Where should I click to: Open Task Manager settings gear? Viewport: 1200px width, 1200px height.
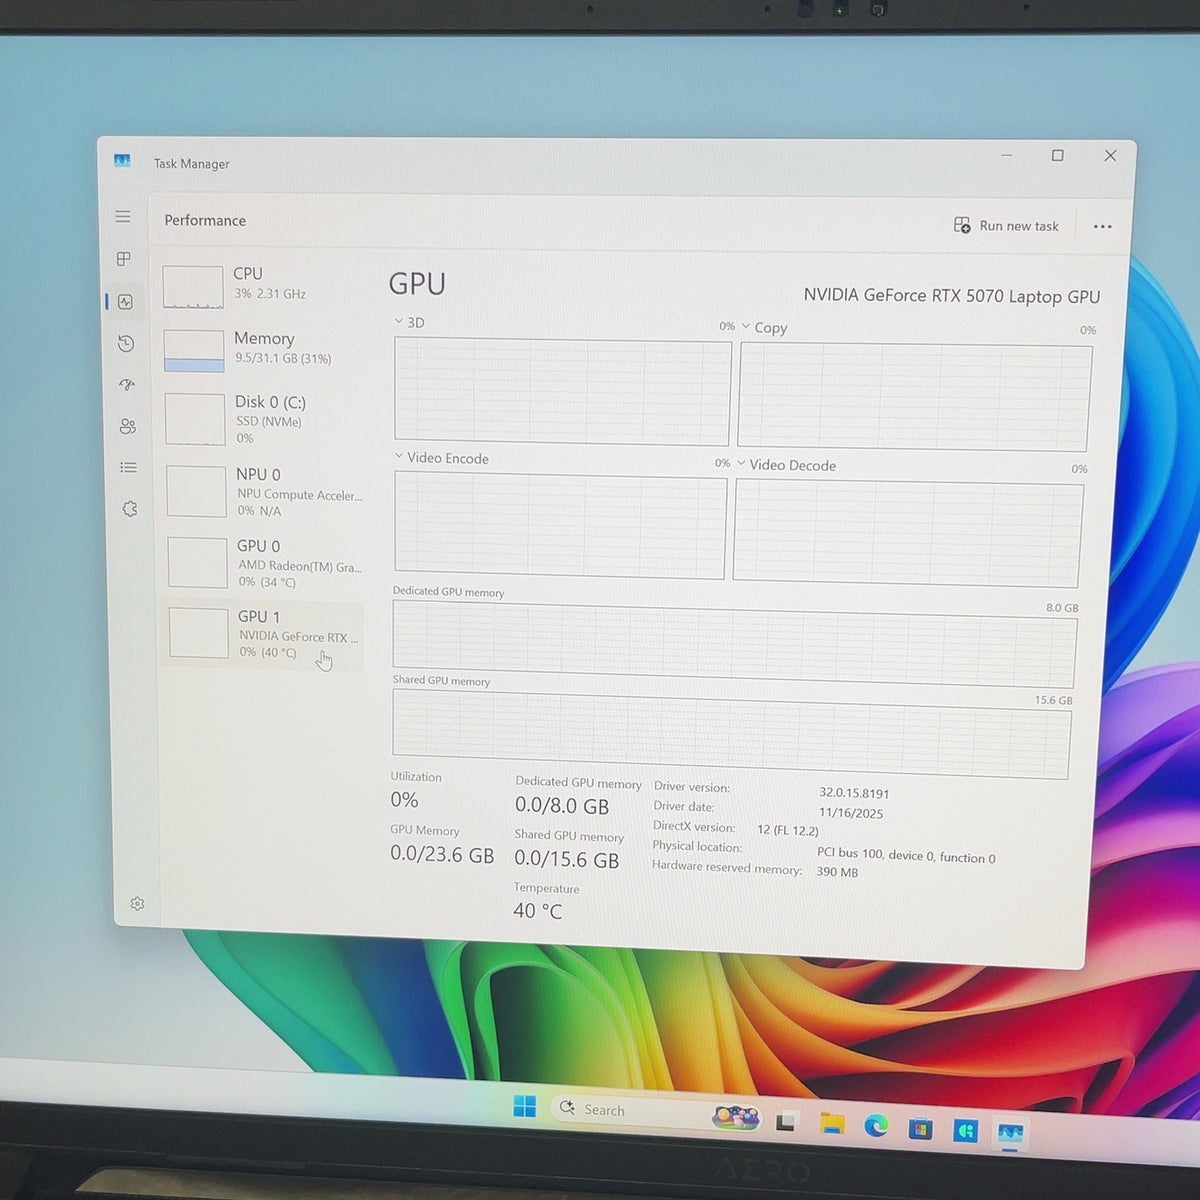[x=137, y=903]
